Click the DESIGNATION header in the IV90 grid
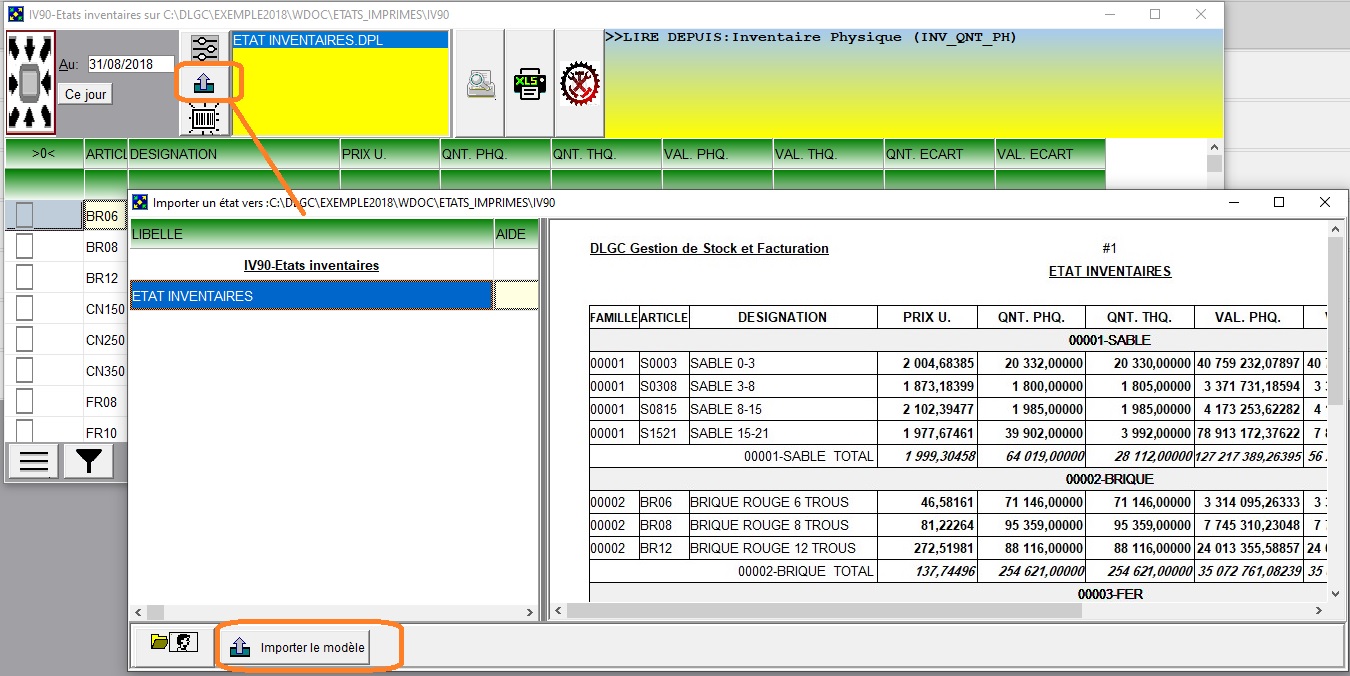 233,154
